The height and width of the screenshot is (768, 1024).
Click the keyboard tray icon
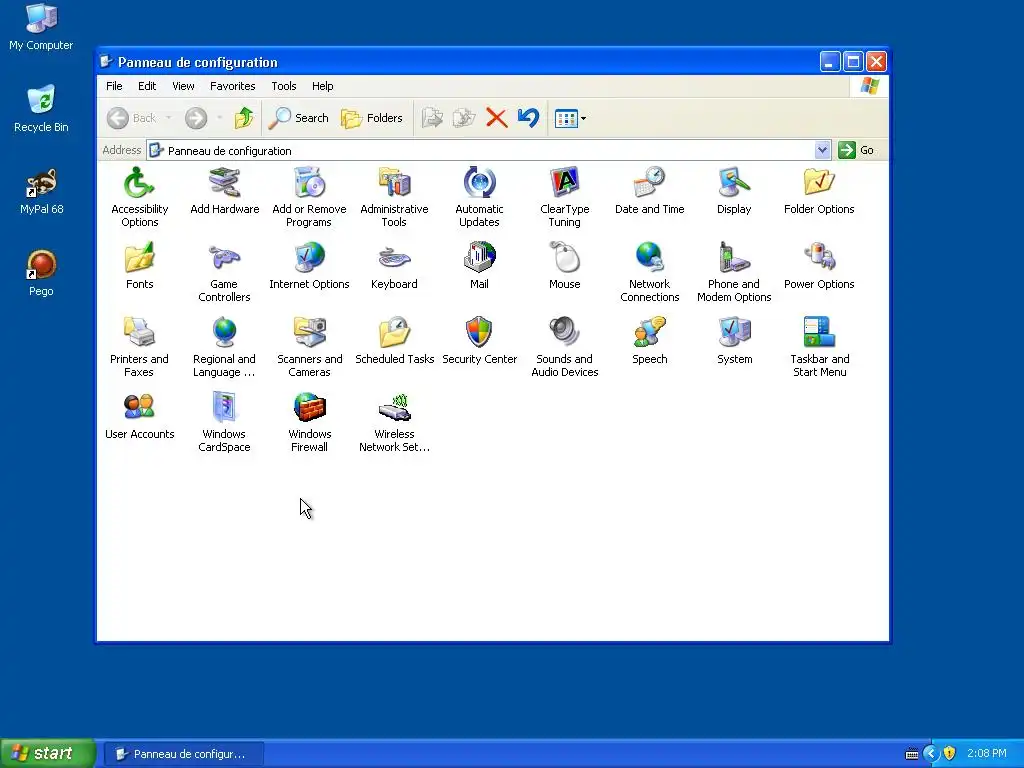912,754
